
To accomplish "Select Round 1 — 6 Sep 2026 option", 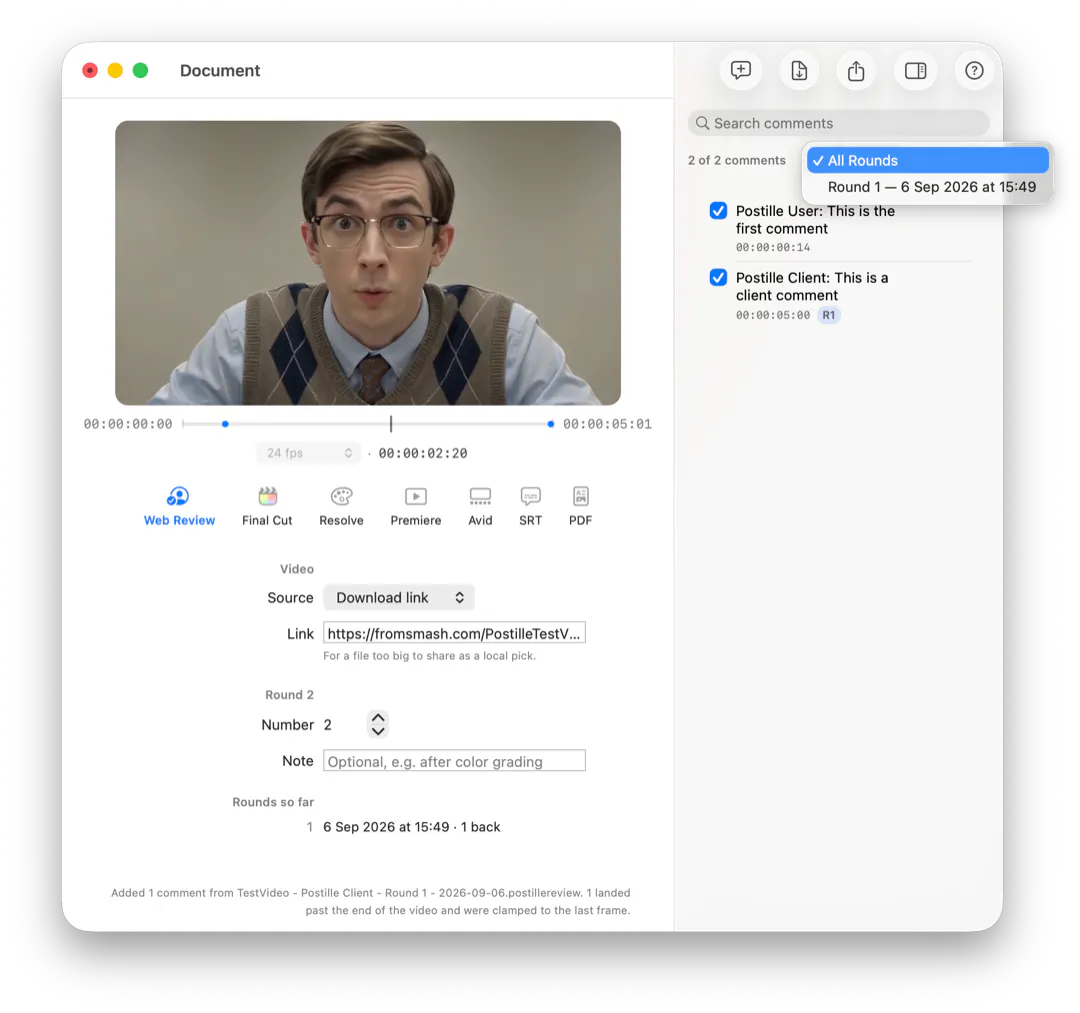I will tap(928, 187).
